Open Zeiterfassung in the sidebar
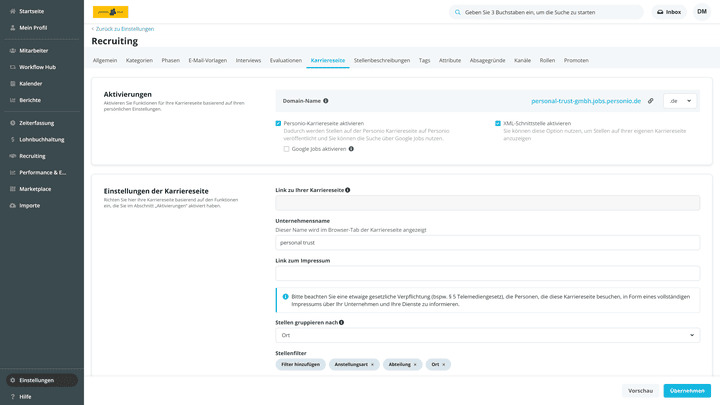Image resolution: width=720 pixels, height=405 pixels. pos(37,123)
